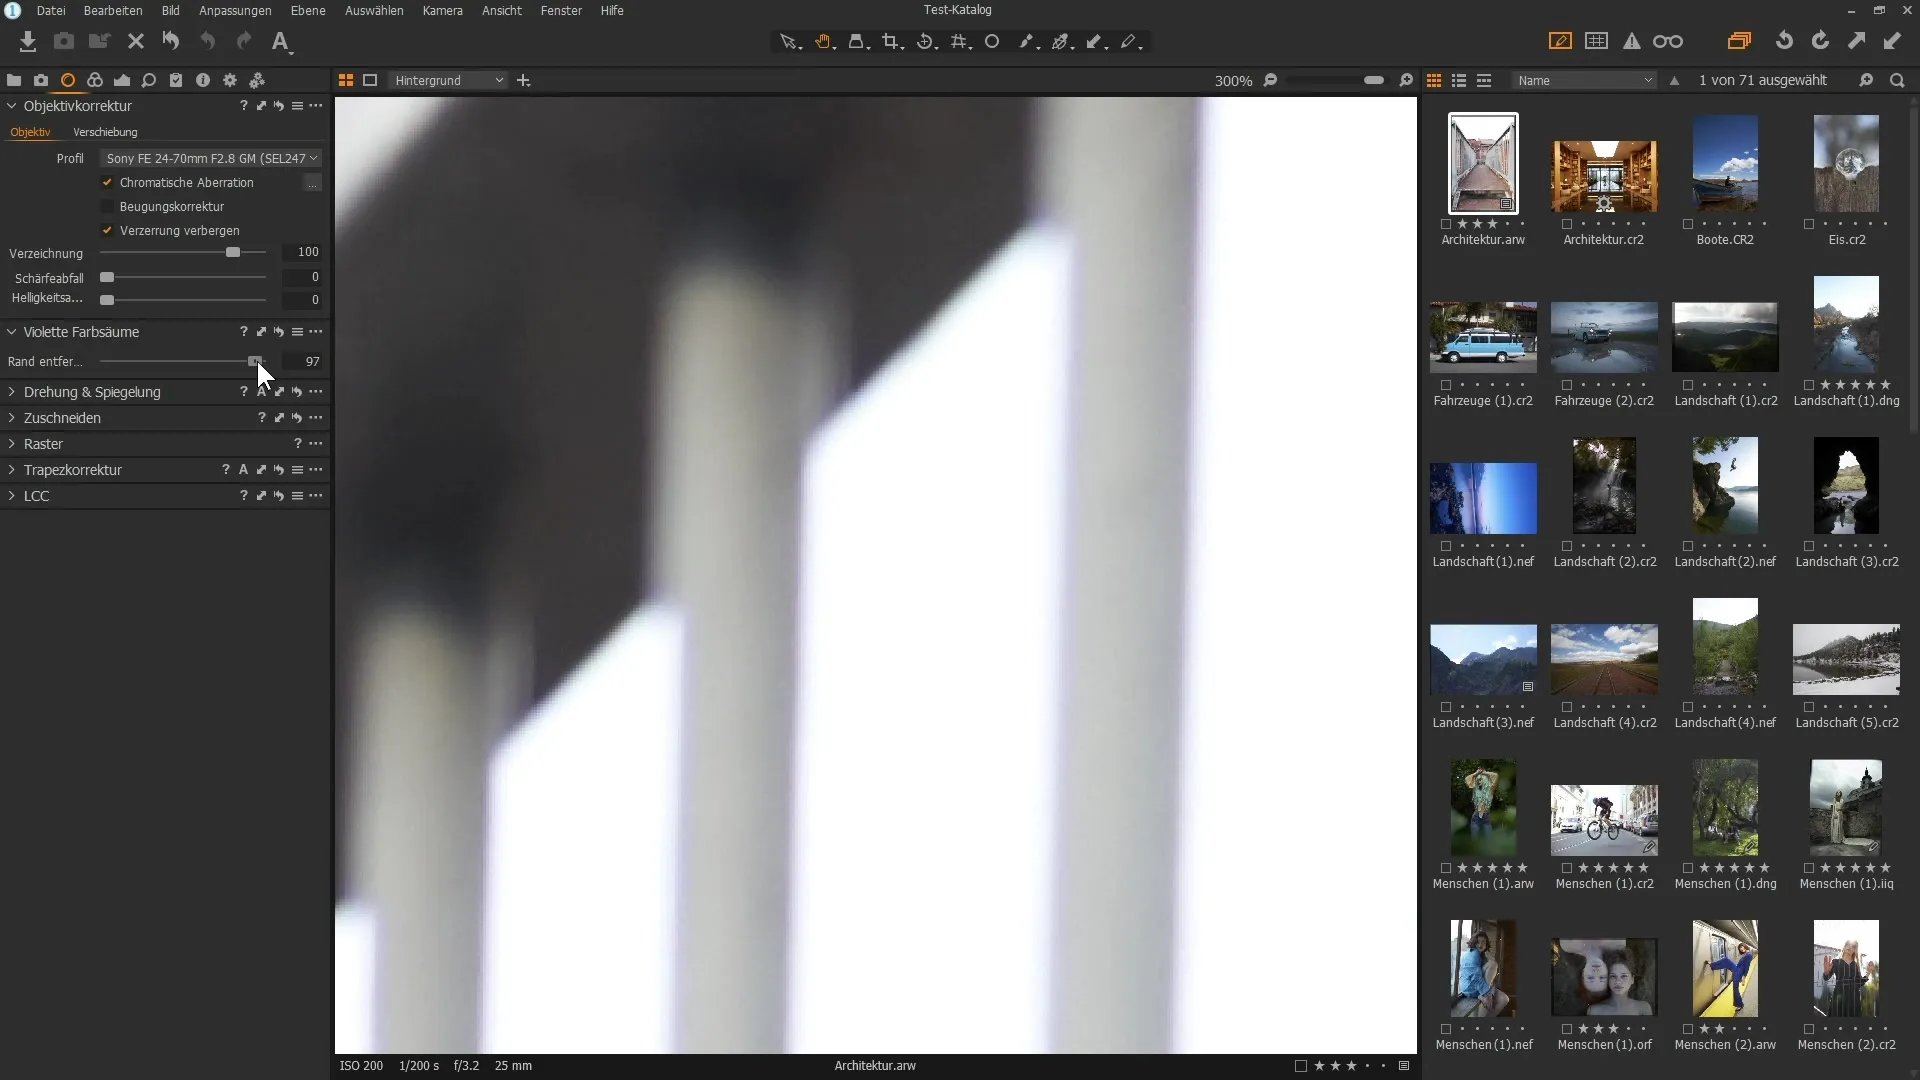
Task: Select the Pan hand tool
Action: pyautogui.click(x=824, y=41)
